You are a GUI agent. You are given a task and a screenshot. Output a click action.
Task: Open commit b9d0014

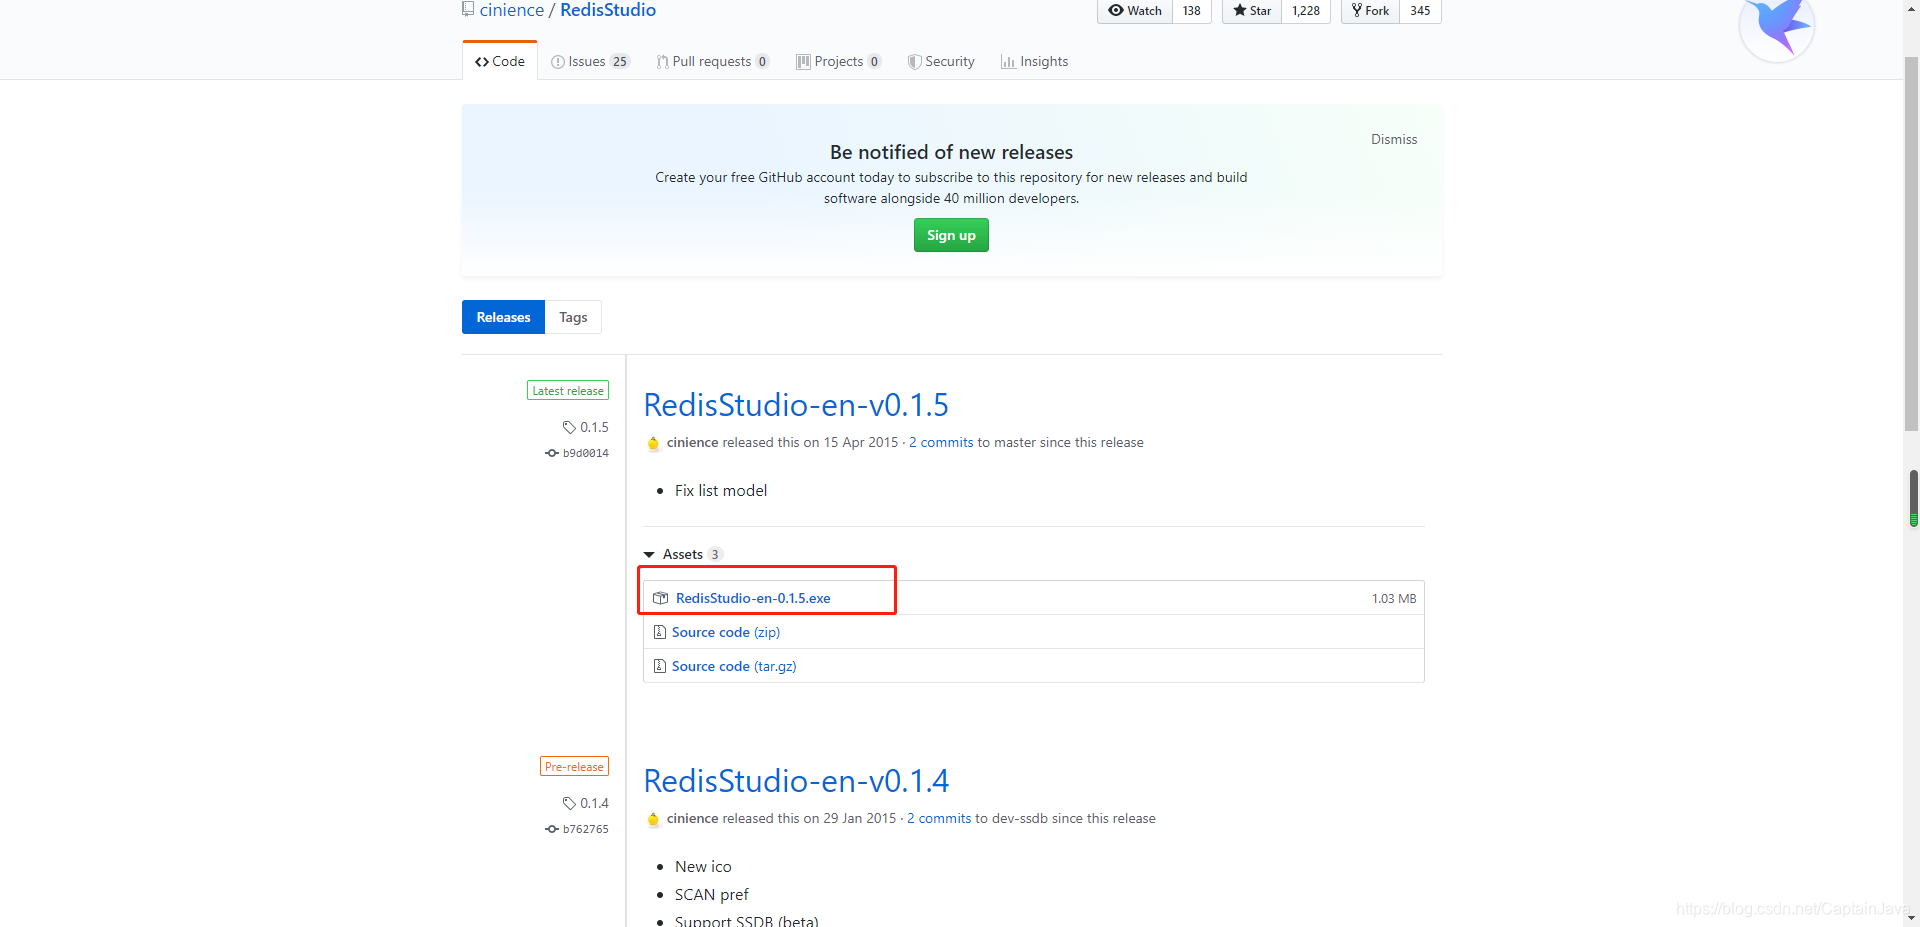pos(577,453)
